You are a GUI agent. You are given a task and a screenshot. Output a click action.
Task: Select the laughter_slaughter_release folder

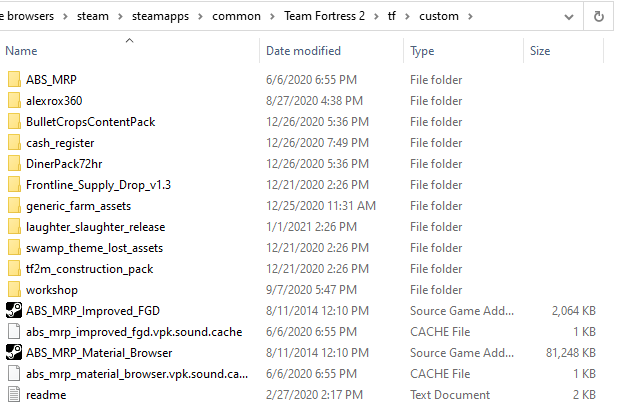[x=95, y=227]
